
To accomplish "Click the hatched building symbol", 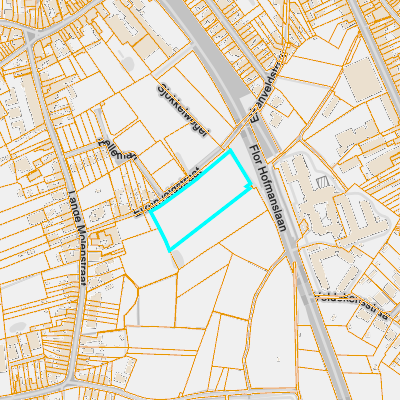I will [x=324, y=182].
